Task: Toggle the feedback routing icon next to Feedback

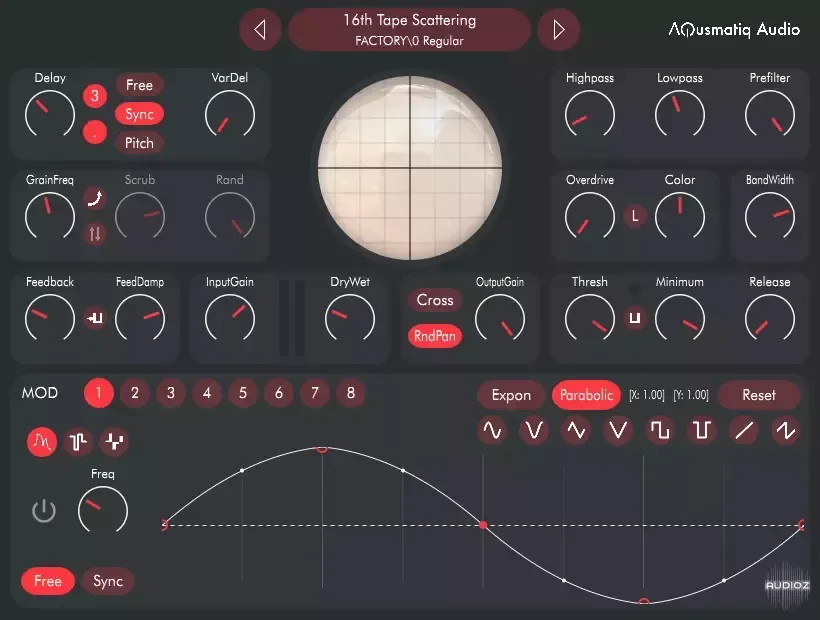Action: pyautogui.click(x=95, y=318)
